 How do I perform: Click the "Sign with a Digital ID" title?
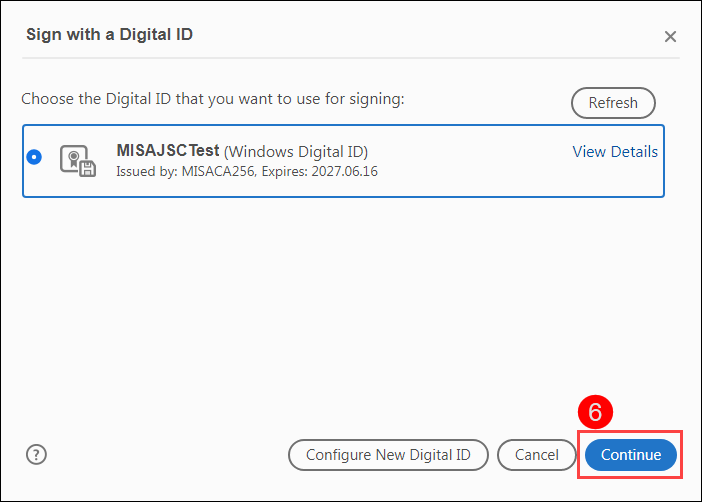[109, 35]
